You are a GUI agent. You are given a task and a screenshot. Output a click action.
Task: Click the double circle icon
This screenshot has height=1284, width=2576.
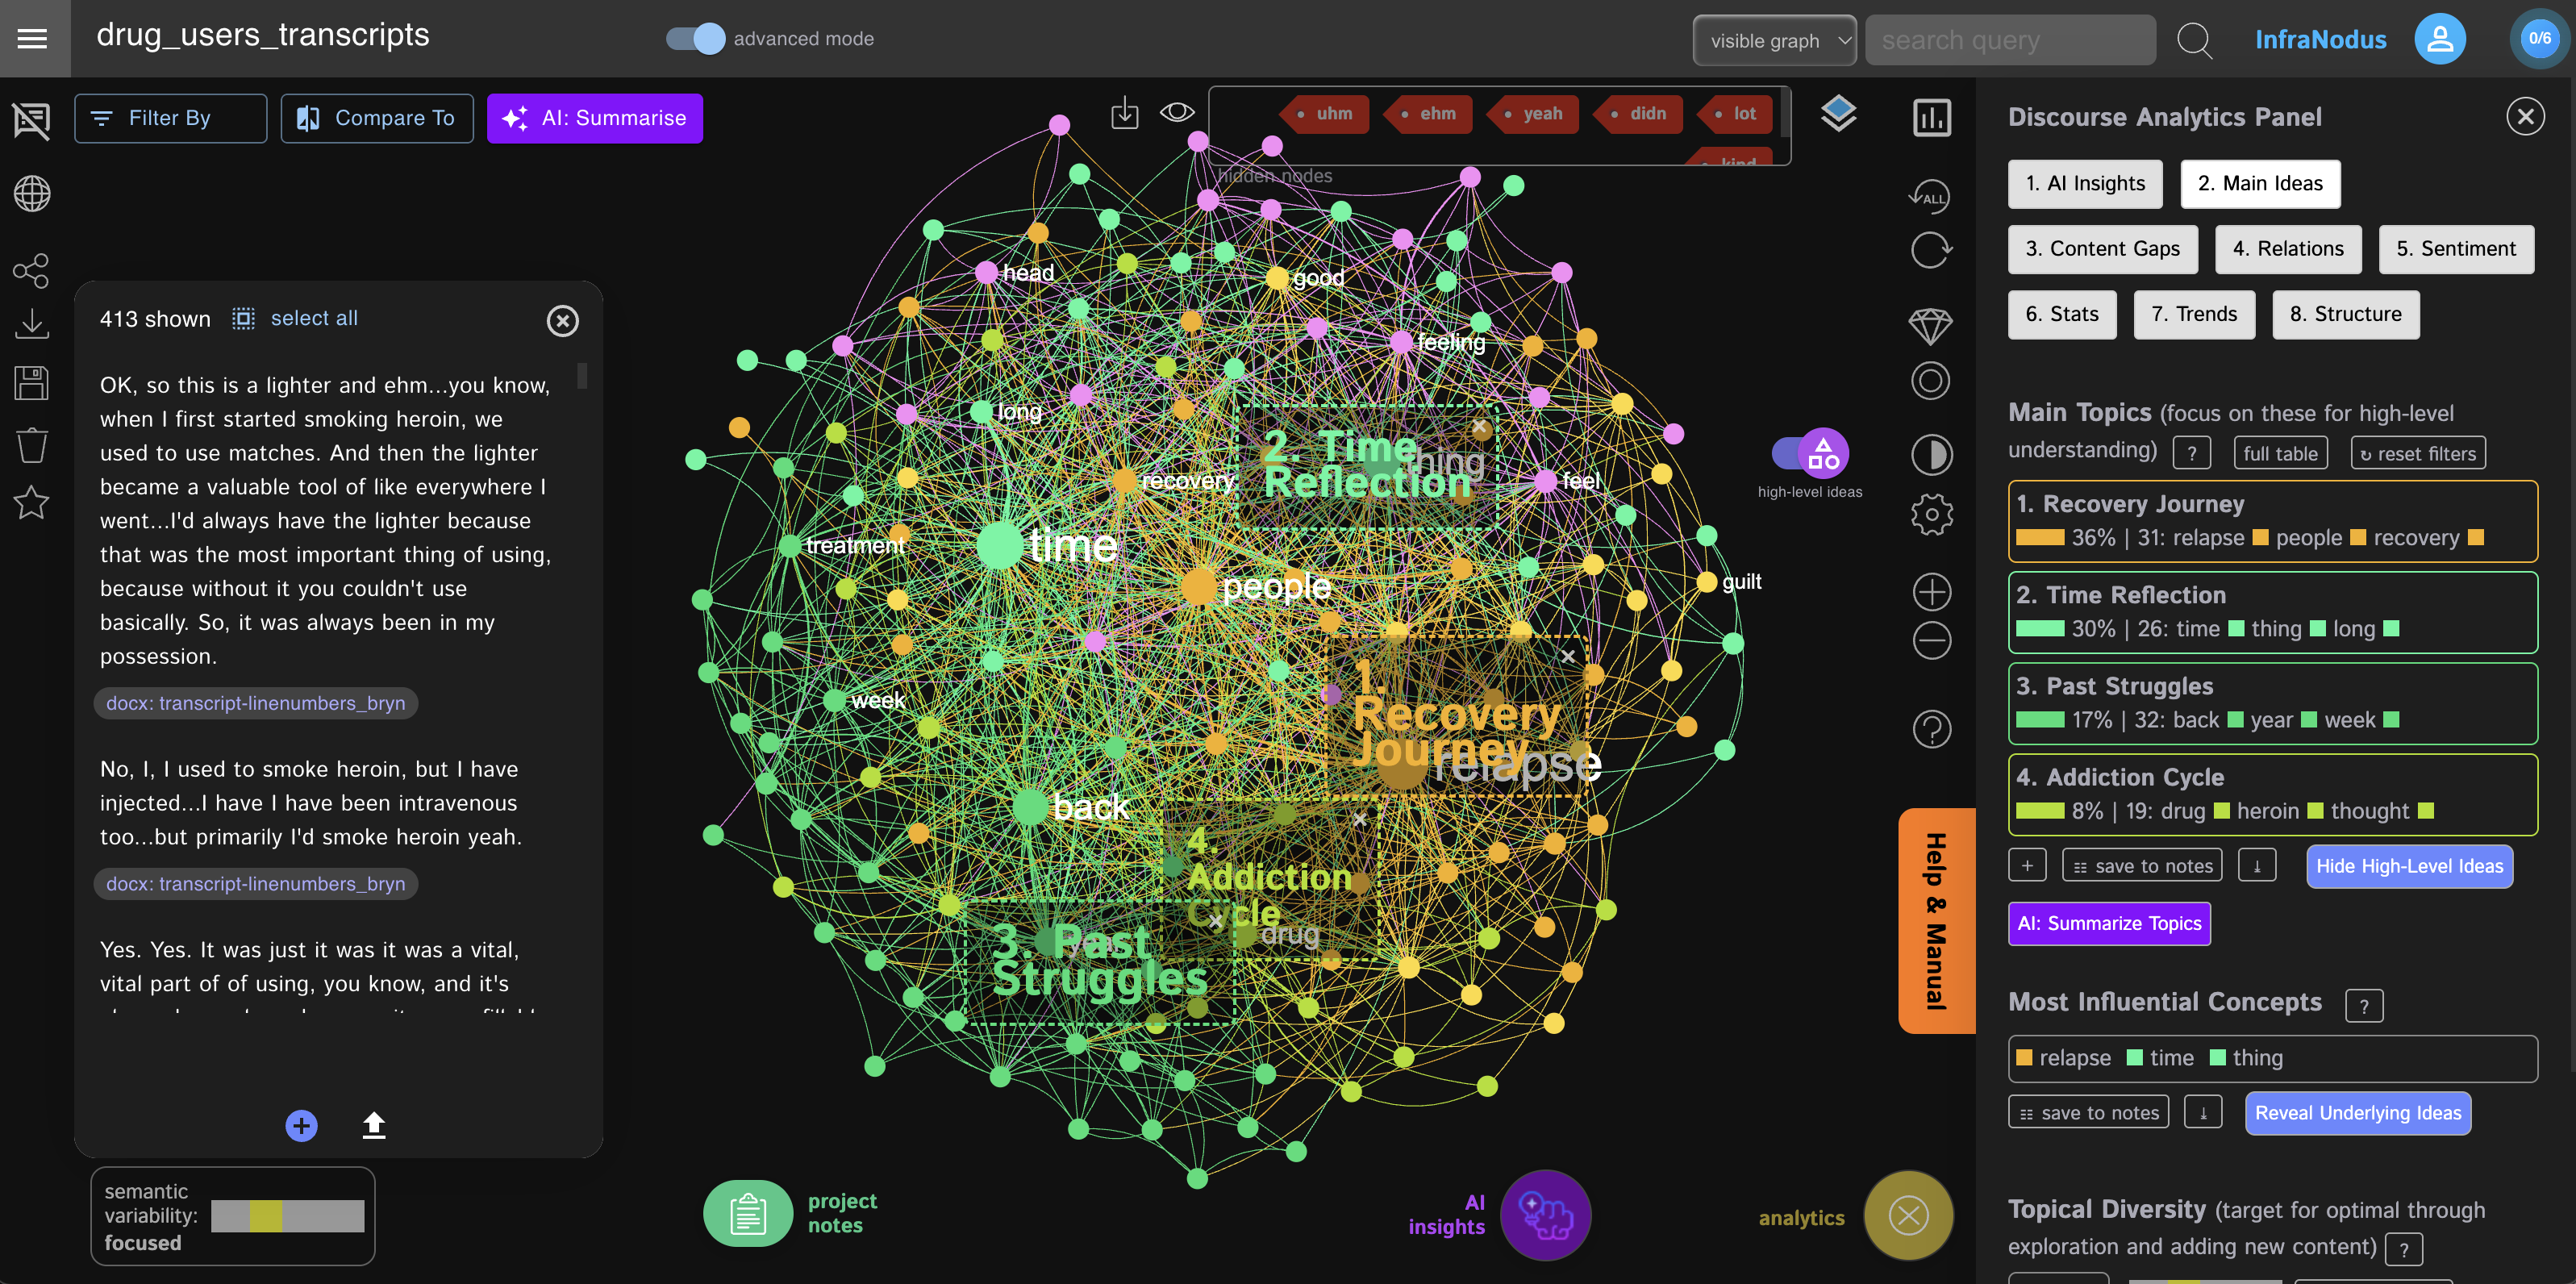coord(1931,381)
